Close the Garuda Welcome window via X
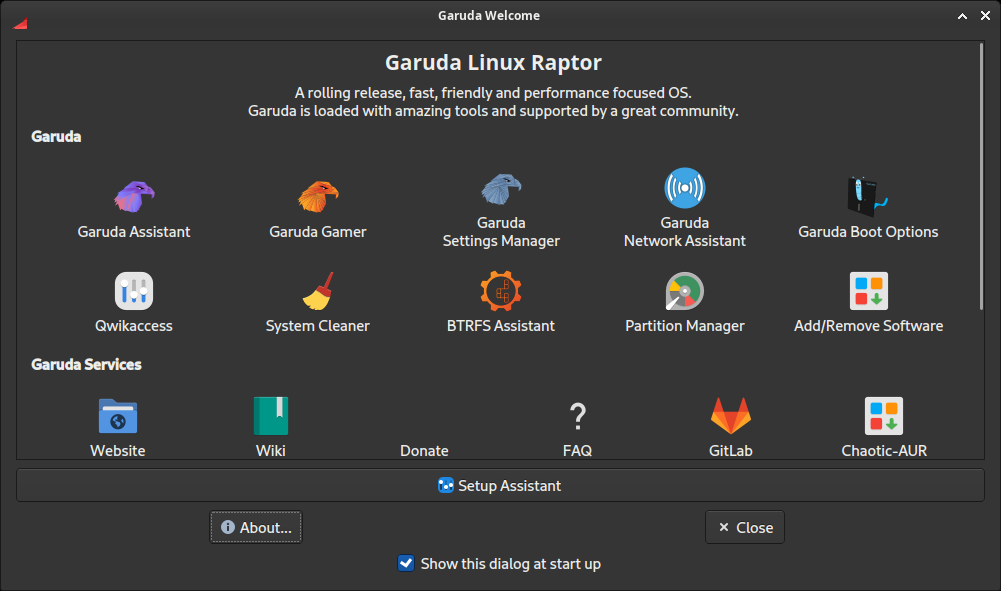The height and width of the screenshot is (591, 1001). click(x=985, y=16)
